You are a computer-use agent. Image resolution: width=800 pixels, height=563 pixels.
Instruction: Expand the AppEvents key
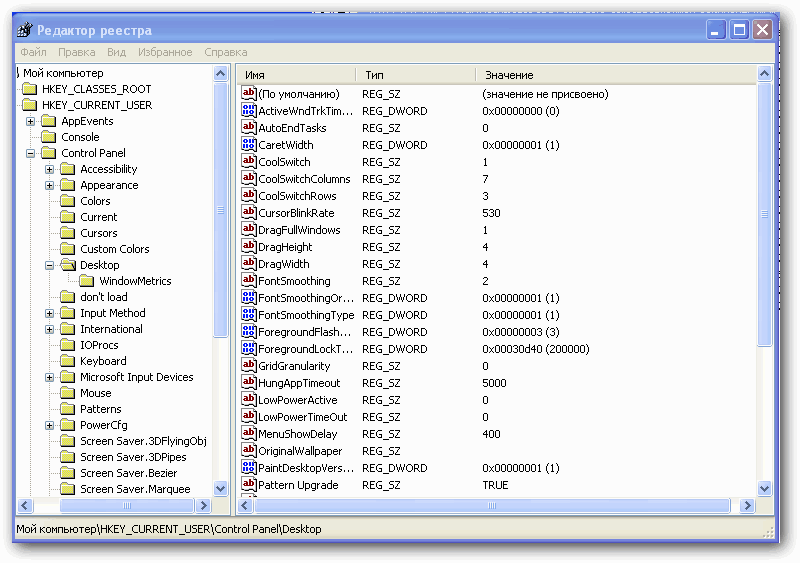tap(31, 121)
